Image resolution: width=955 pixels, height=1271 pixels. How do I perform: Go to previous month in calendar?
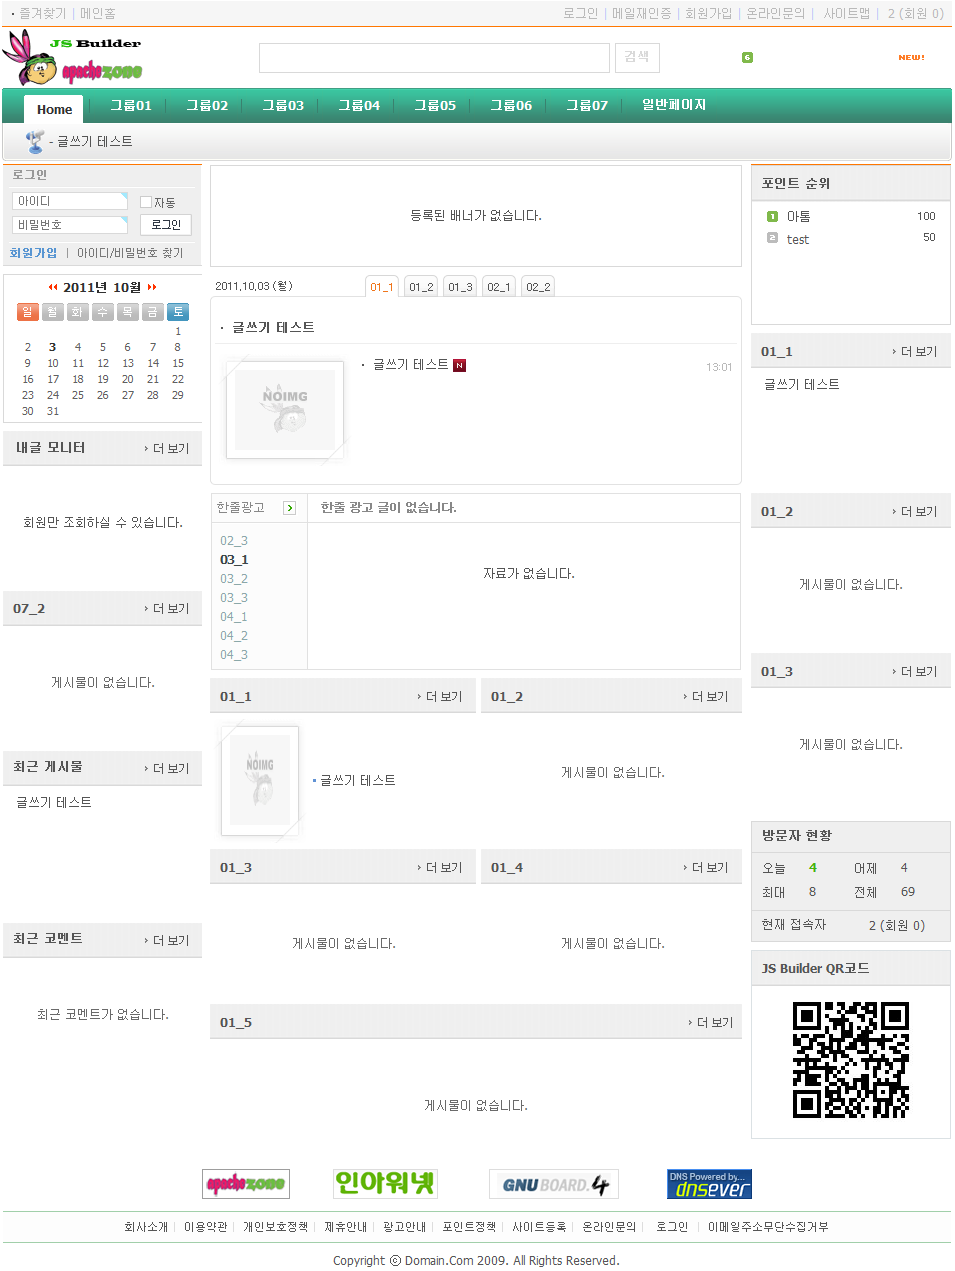click(53, 287)
